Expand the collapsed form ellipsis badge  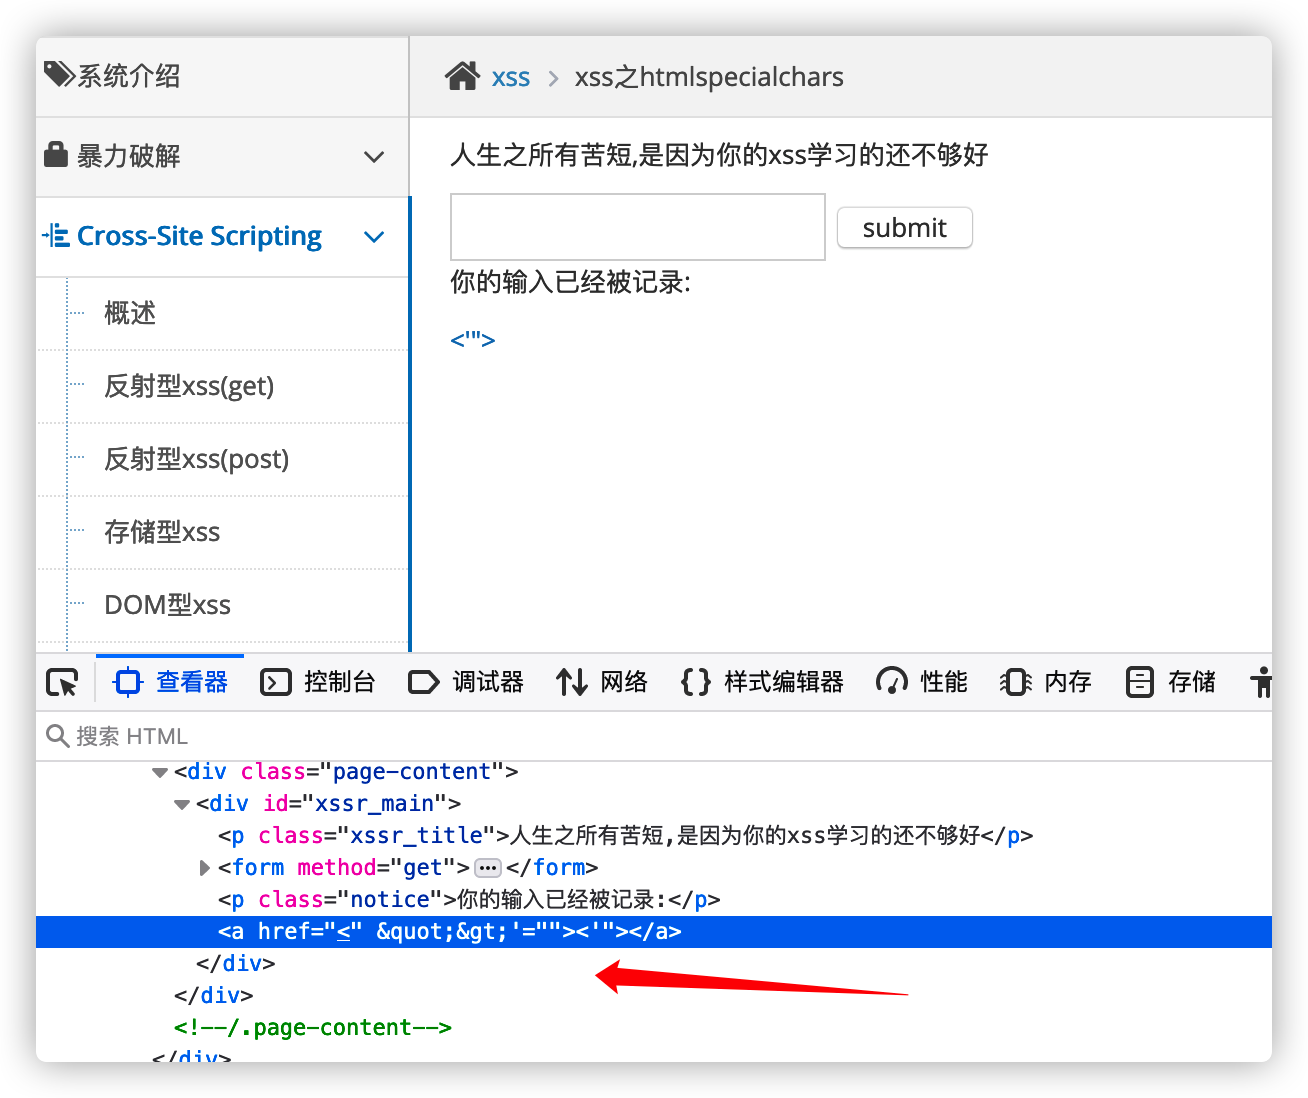point(488,868)
